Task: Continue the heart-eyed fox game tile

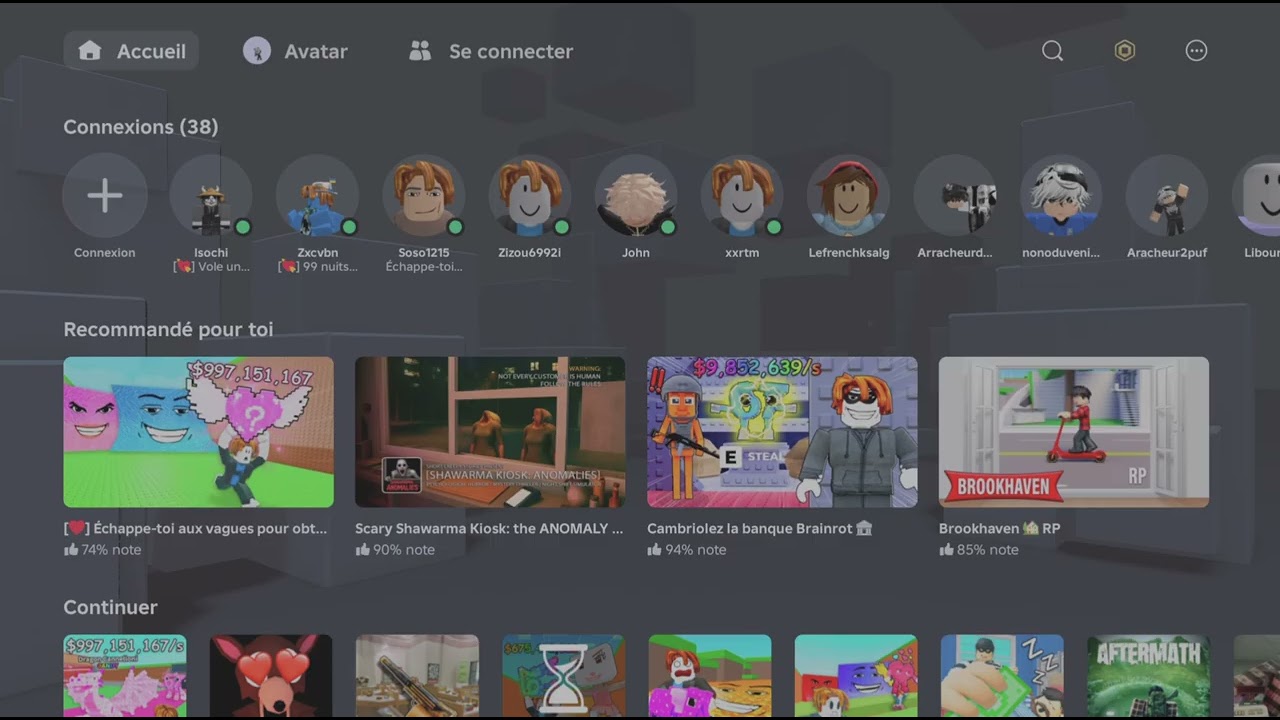Action: [x=271, y=676]
